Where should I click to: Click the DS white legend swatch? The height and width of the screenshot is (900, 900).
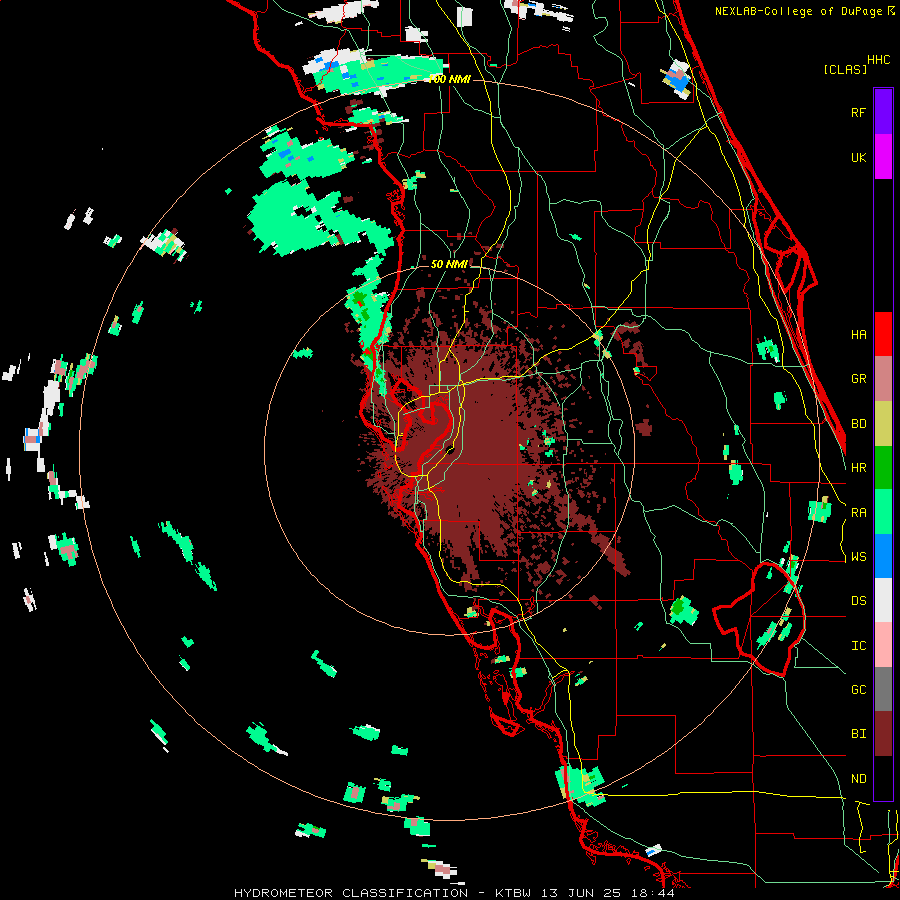883,600
